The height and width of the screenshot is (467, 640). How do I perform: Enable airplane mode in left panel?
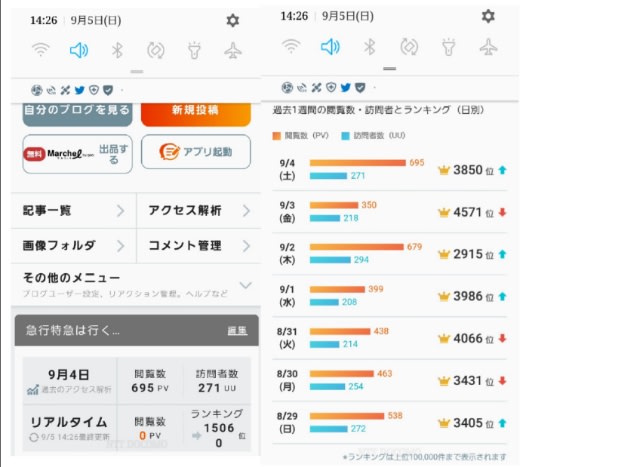pyautogui.click(x=233, y=51)
